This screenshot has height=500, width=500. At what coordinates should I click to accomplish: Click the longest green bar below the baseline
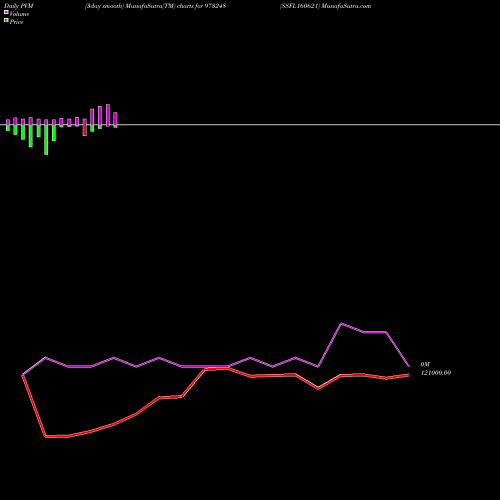[46, 140]
